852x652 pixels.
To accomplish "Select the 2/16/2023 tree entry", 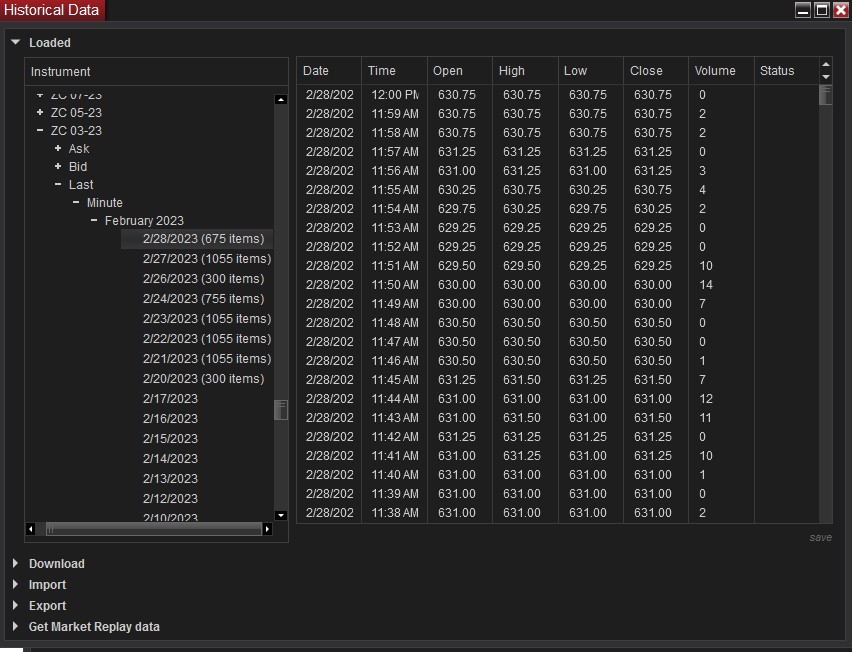I will point(170,419).
